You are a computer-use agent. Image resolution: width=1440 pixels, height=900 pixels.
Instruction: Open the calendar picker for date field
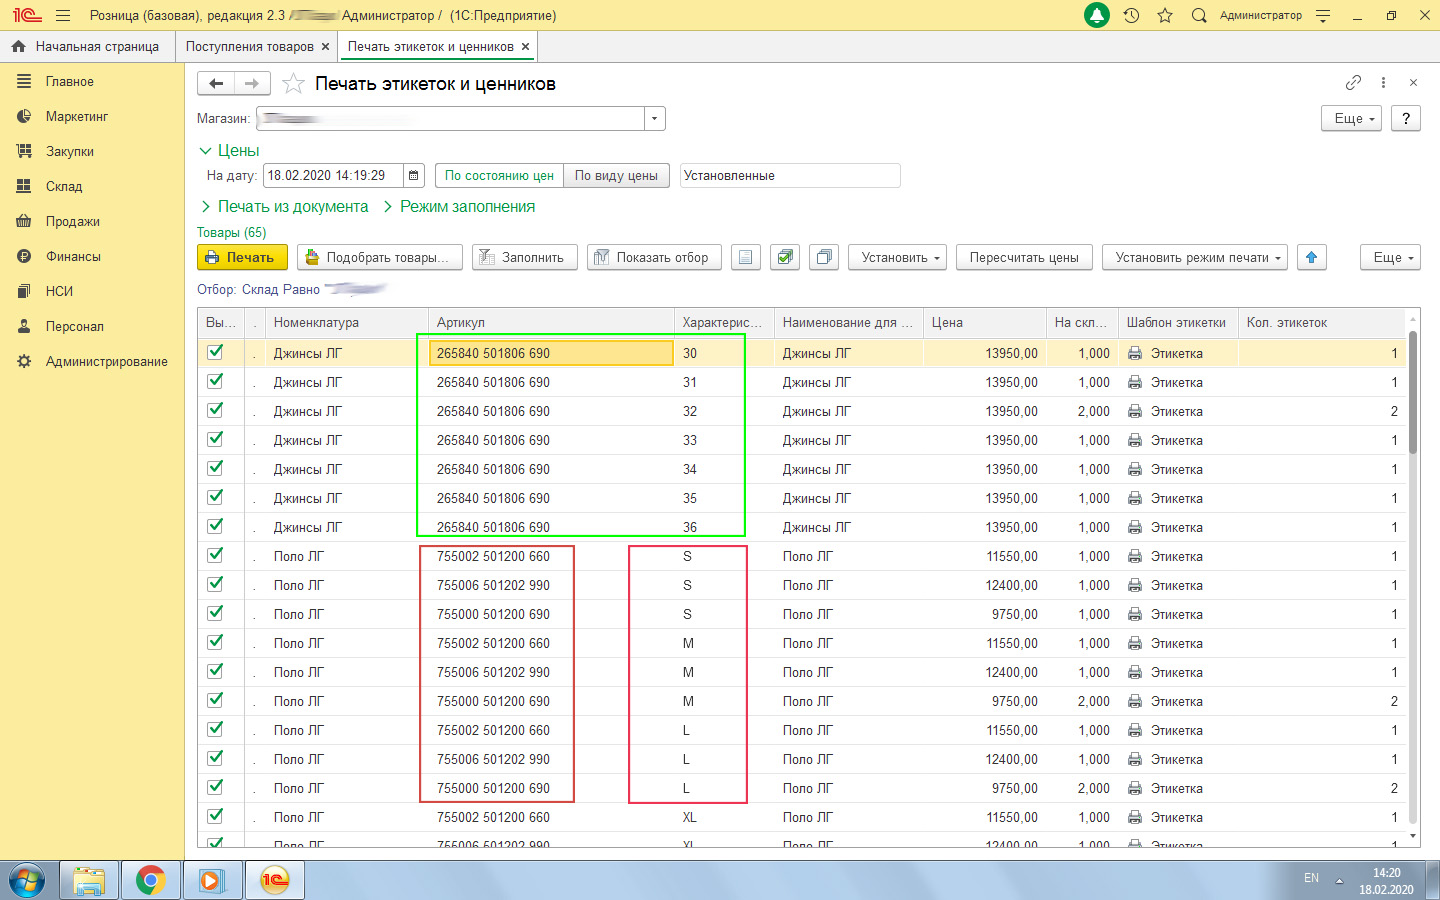tap(414, 176)
